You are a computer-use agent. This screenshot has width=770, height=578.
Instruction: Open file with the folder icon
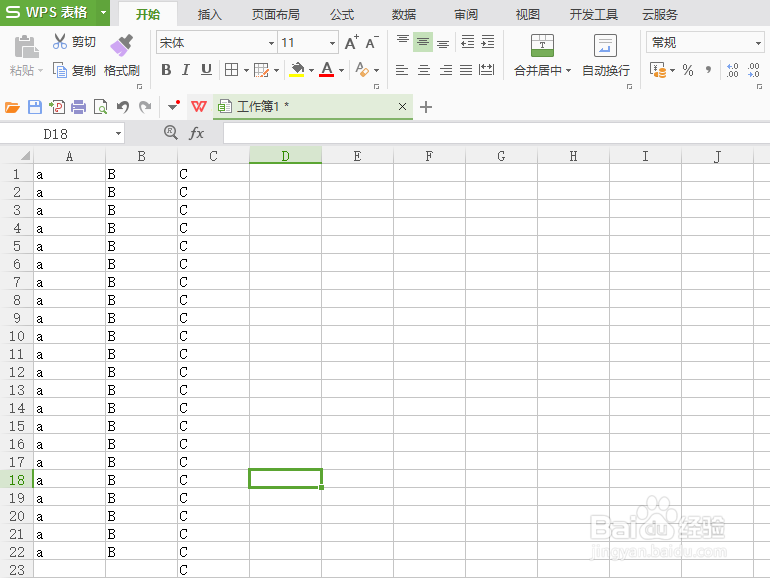coord(12,107)
